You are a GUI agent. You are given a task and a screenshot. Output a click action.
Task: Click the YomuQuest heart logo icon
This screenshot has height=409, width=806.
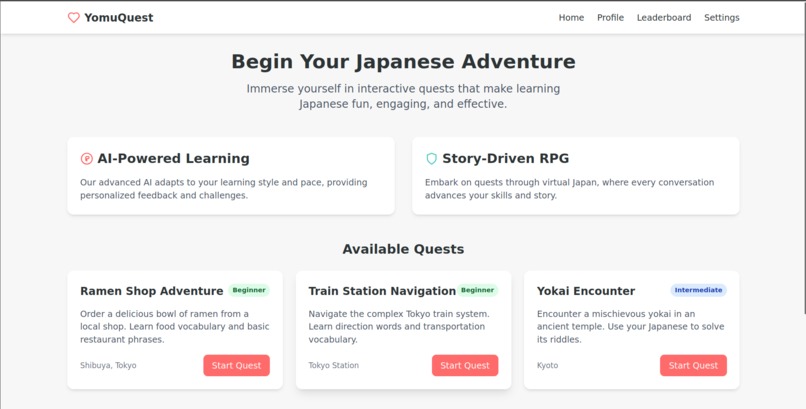coord(74,17)
